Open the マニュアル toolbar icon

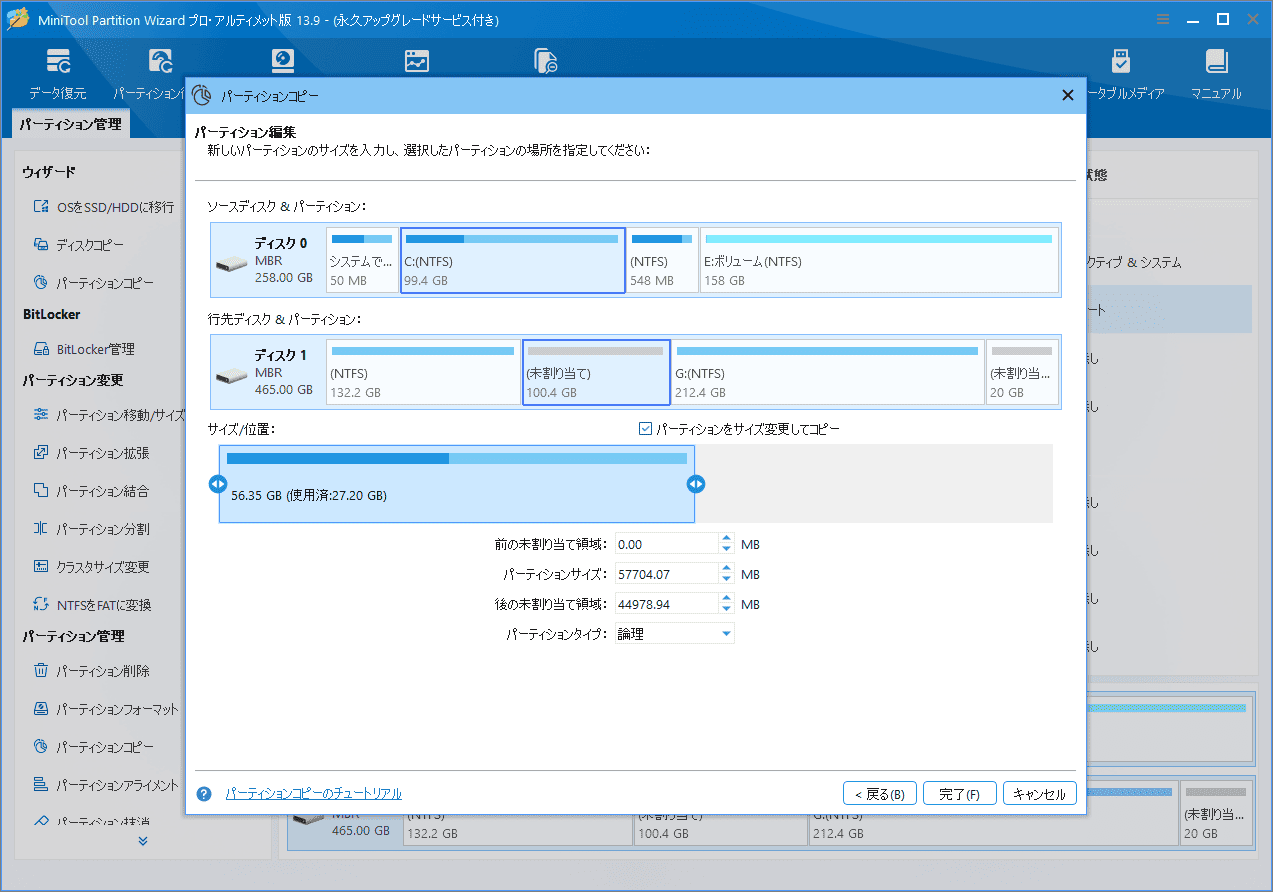click(x=1216, y=62)
